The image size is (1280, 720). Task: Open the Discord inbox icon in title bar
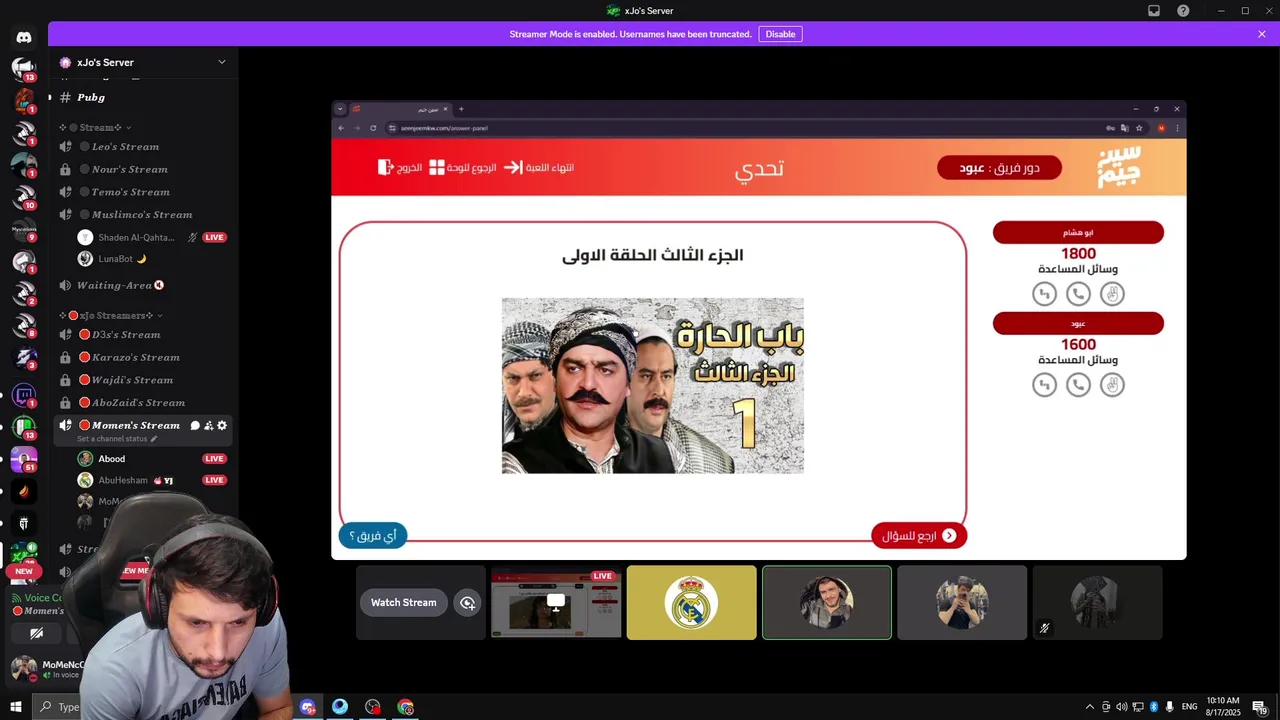[x=1153, y=11]
